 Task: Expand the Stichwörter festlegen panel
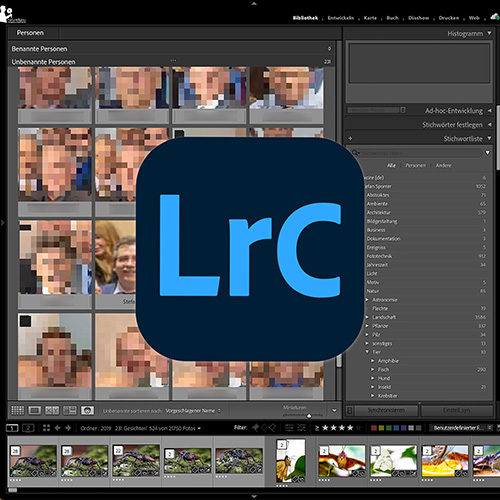pyautogui.click(x=489, y=124)
